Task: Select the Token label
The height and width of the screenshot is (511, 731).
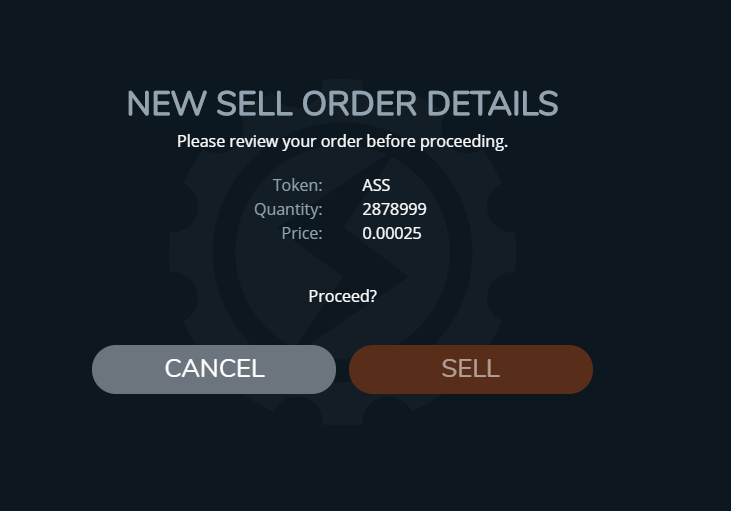Action: [x=299, y=185]
